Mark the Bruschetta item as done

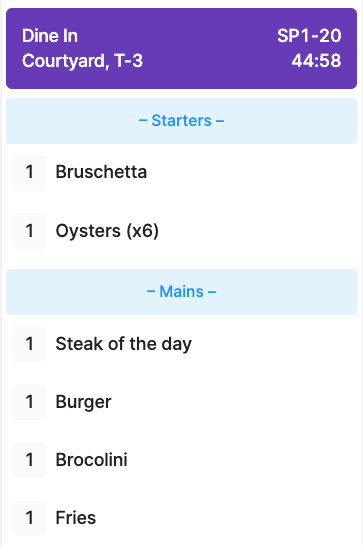click(181, 172)
